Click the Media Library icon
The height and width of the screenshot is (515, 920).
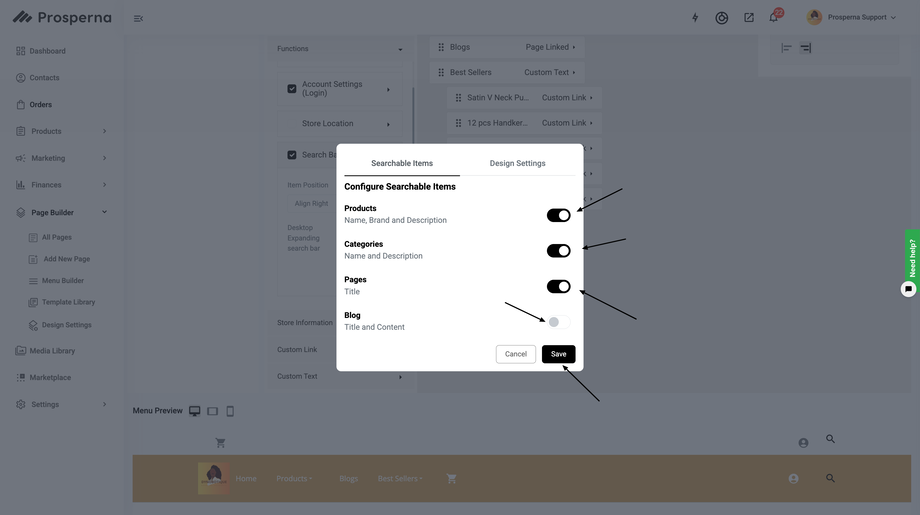[x=21, y=351]
